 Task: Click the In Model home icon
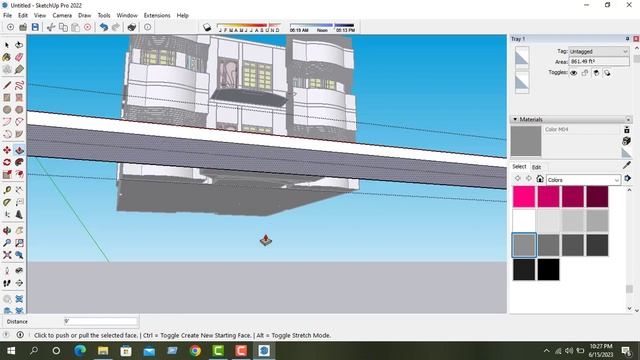click(540, 179)
